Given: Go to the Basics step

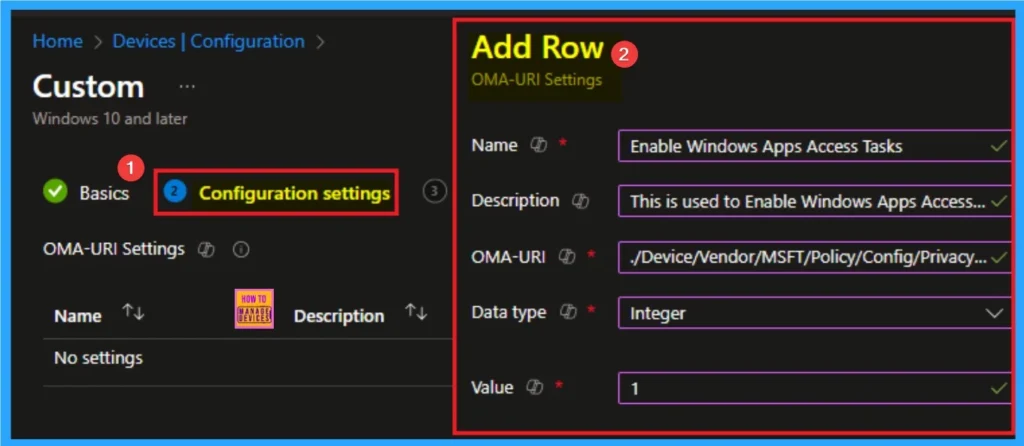Looking at the screenshot, I should [x=104, y=193].
